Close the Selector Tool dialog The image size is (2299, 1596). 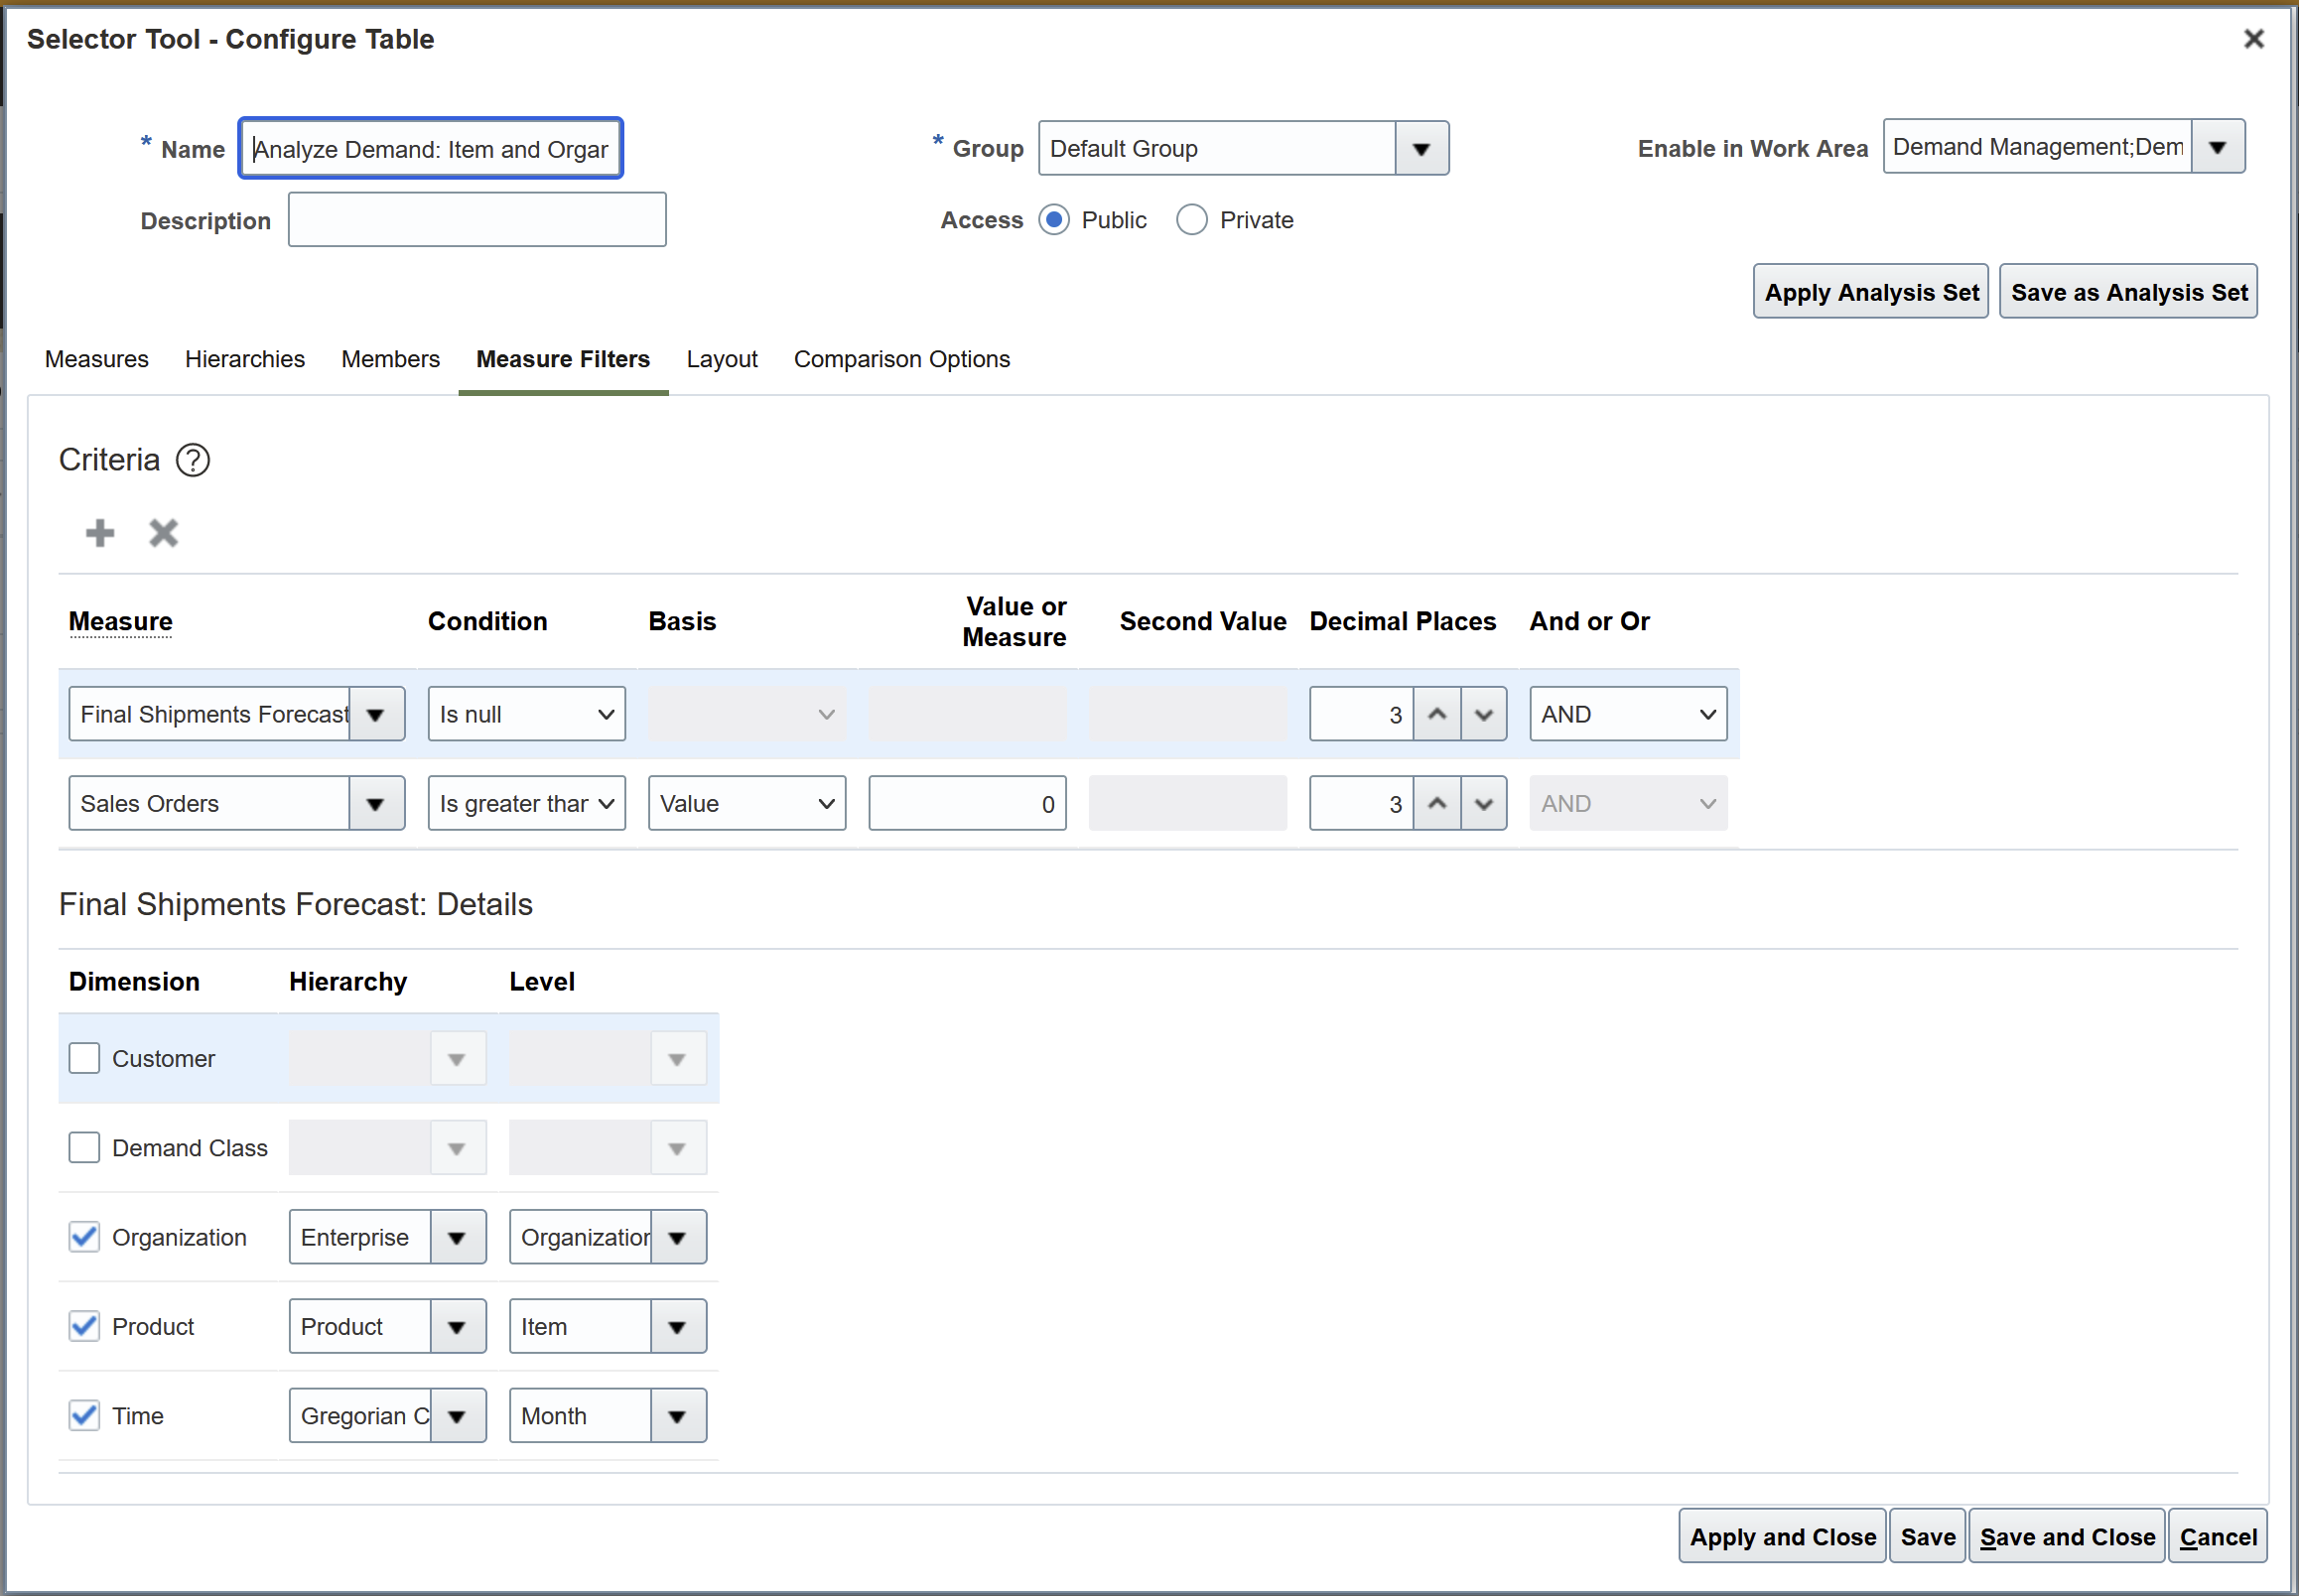pos(2253,39)
